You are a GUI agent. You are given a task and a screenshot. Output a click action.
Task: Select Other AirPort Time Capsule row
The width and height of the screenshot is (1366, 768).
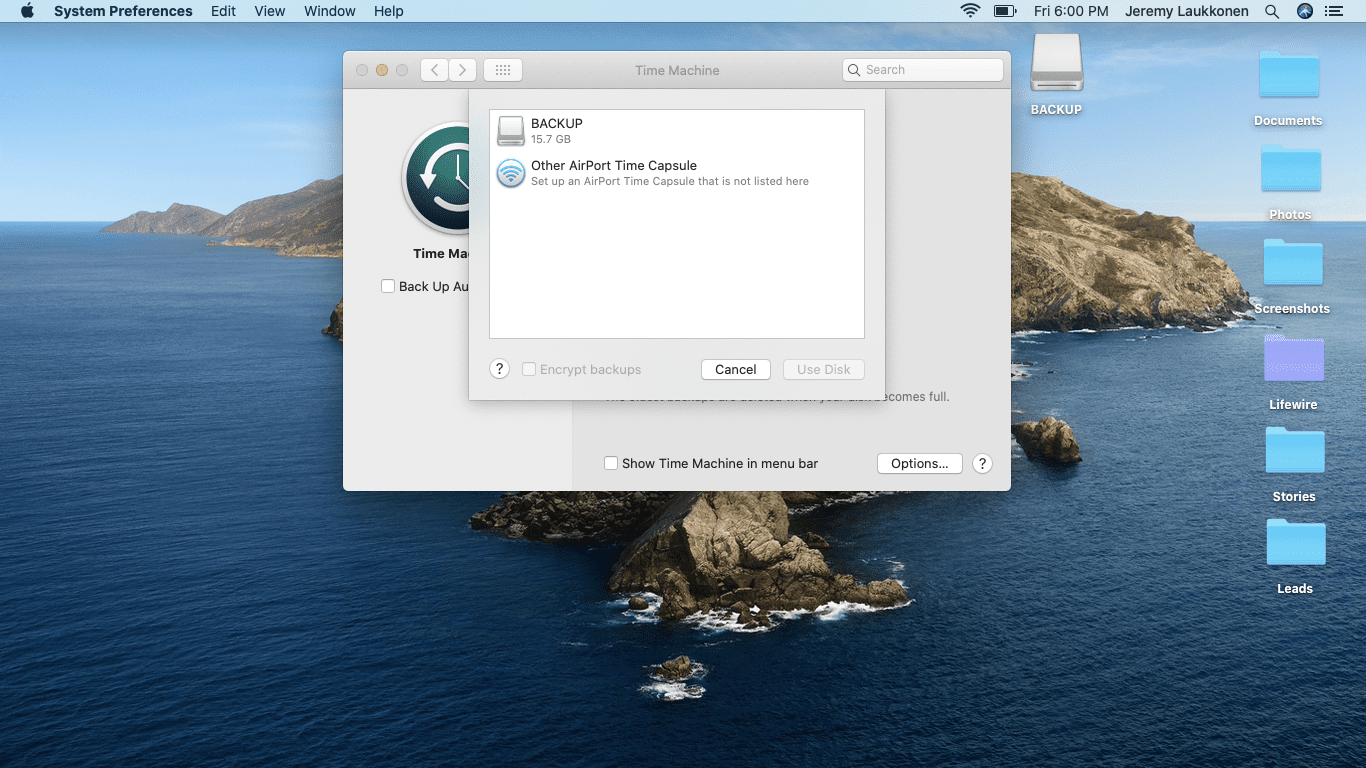coord(677,173)
